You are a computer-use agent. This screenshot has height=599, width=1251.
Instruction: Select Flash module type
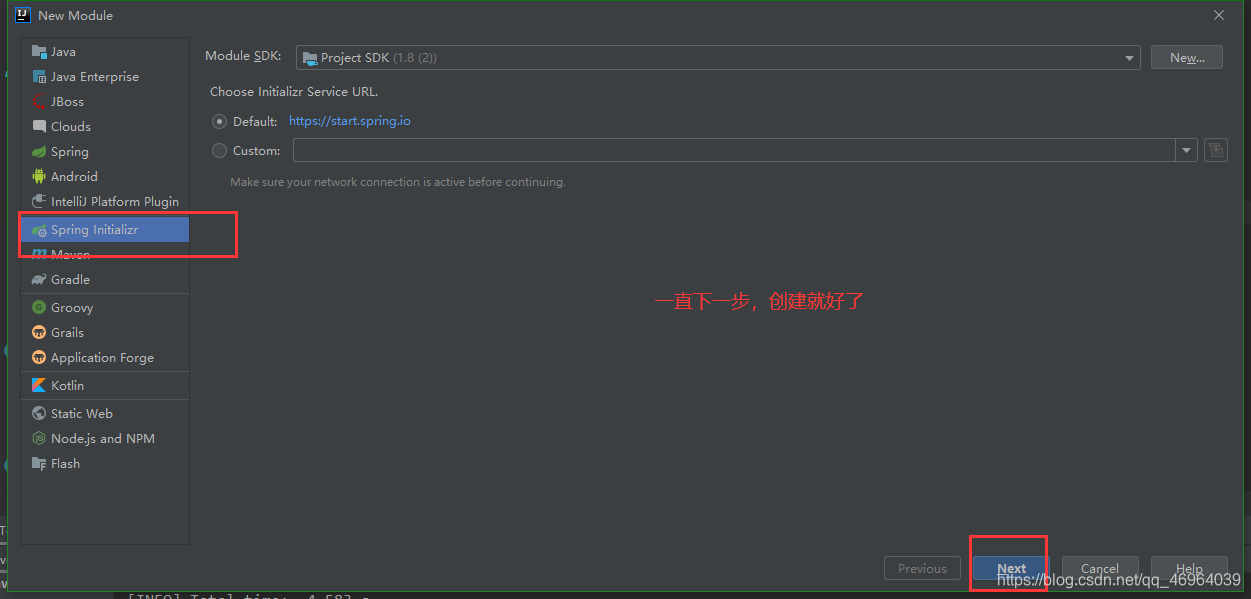coord(105,464)
